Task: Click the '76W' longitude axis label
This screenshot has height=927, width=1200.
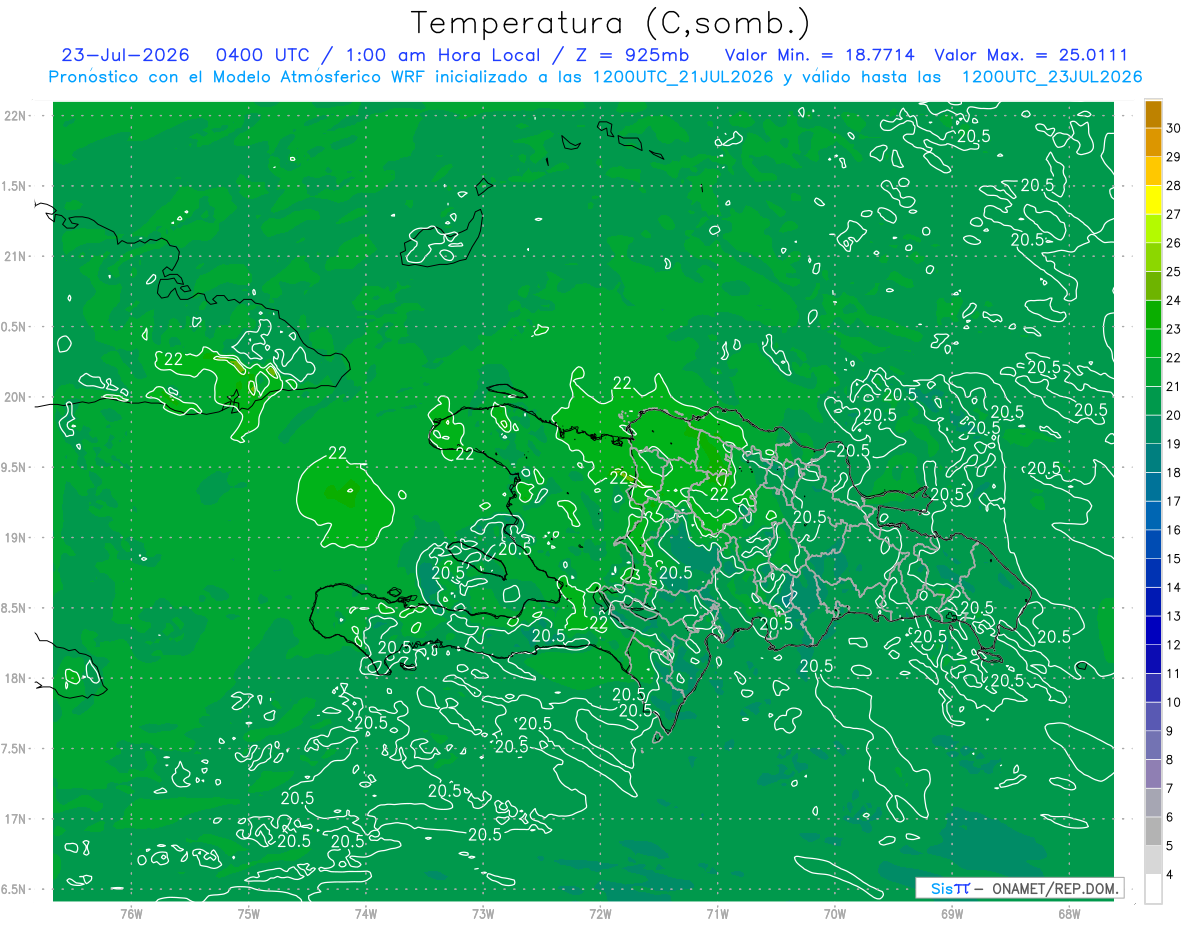Action: click(x=131, y=914)
